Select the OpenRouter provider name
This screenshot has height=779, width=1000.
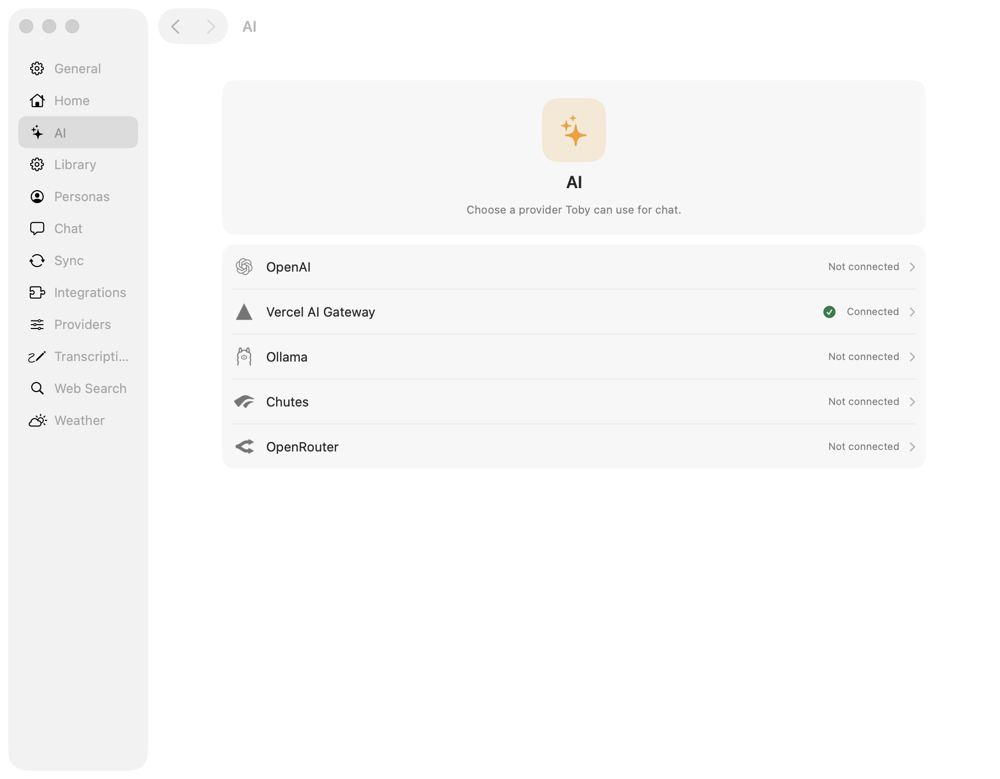point(302,447)
